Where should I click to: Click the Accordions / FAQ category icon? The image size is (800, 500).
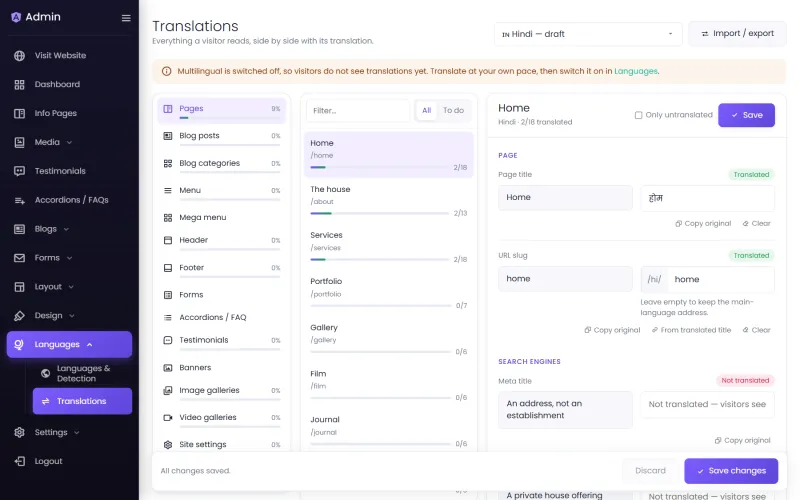[167, 317]
